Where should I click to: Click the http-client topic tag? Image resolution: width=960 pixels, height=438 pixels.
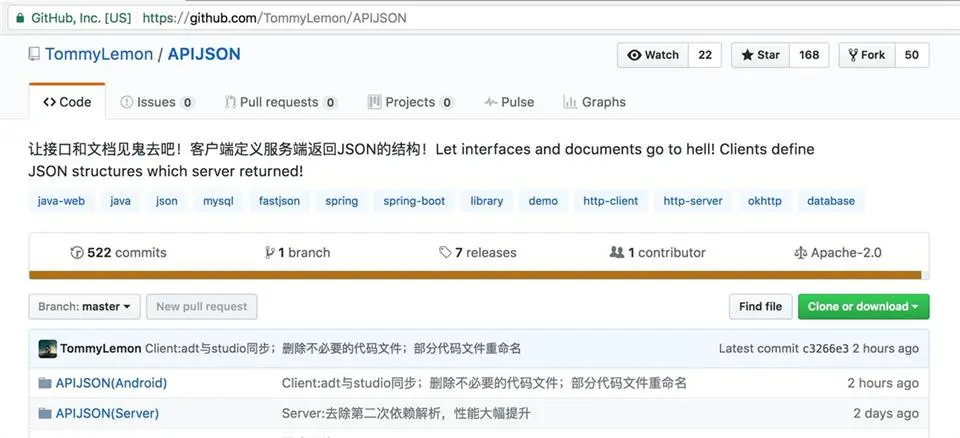[x=610, y=201]
